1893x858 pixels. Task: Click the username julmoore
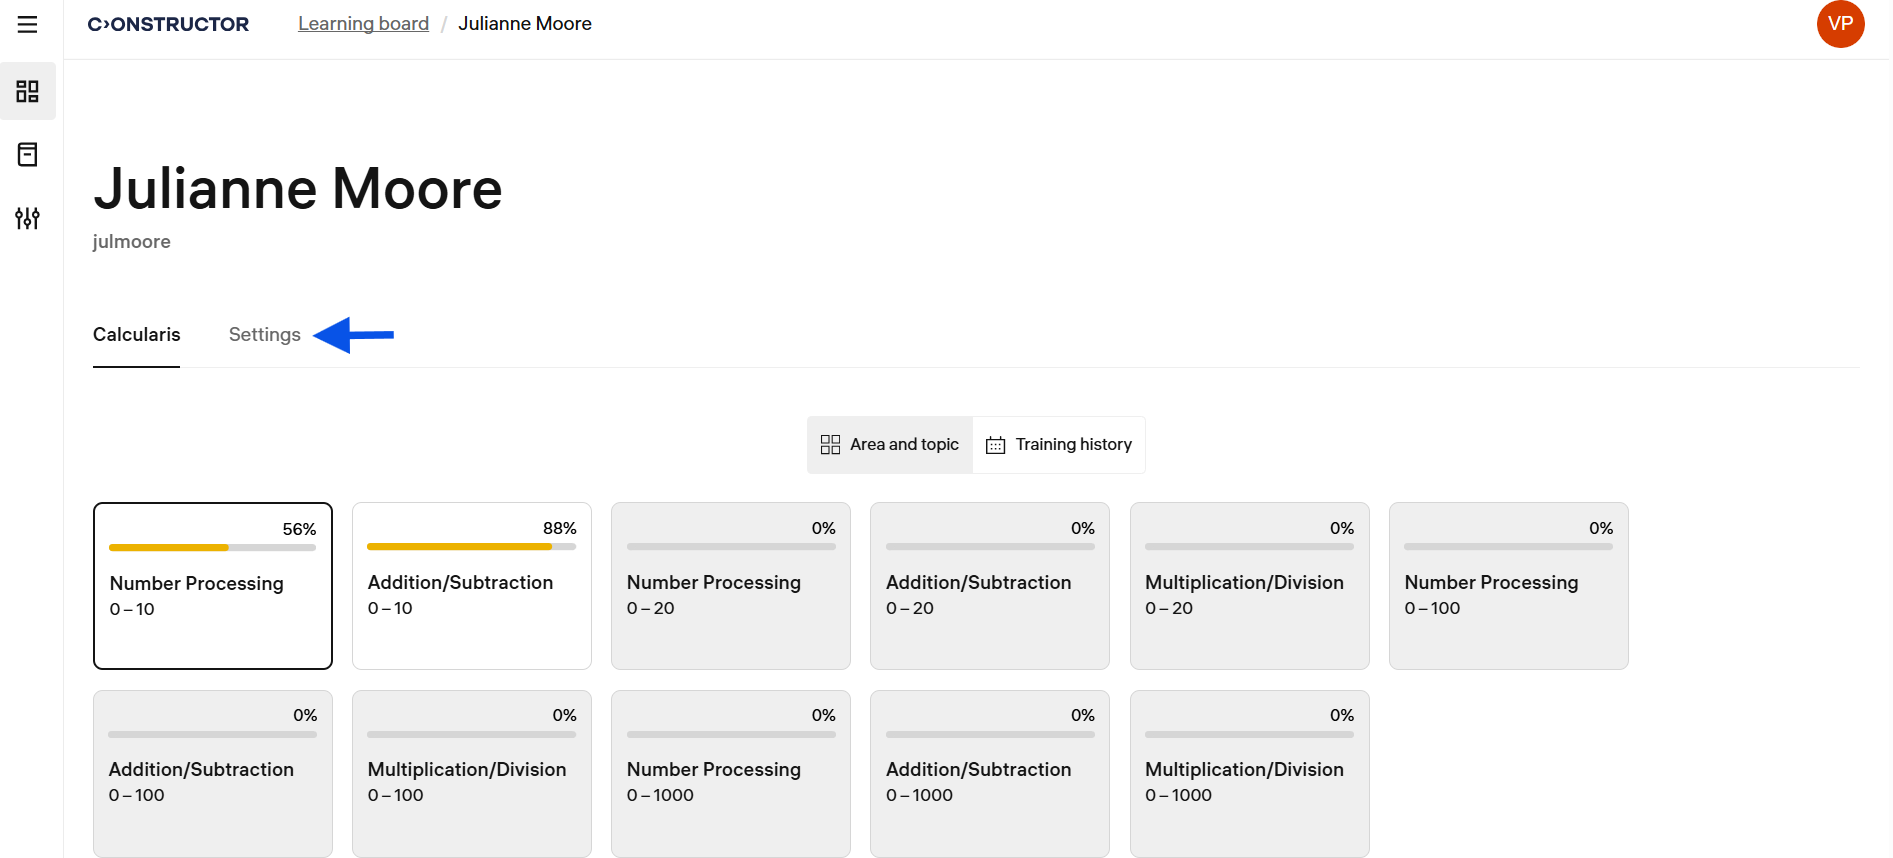point(132,242)
